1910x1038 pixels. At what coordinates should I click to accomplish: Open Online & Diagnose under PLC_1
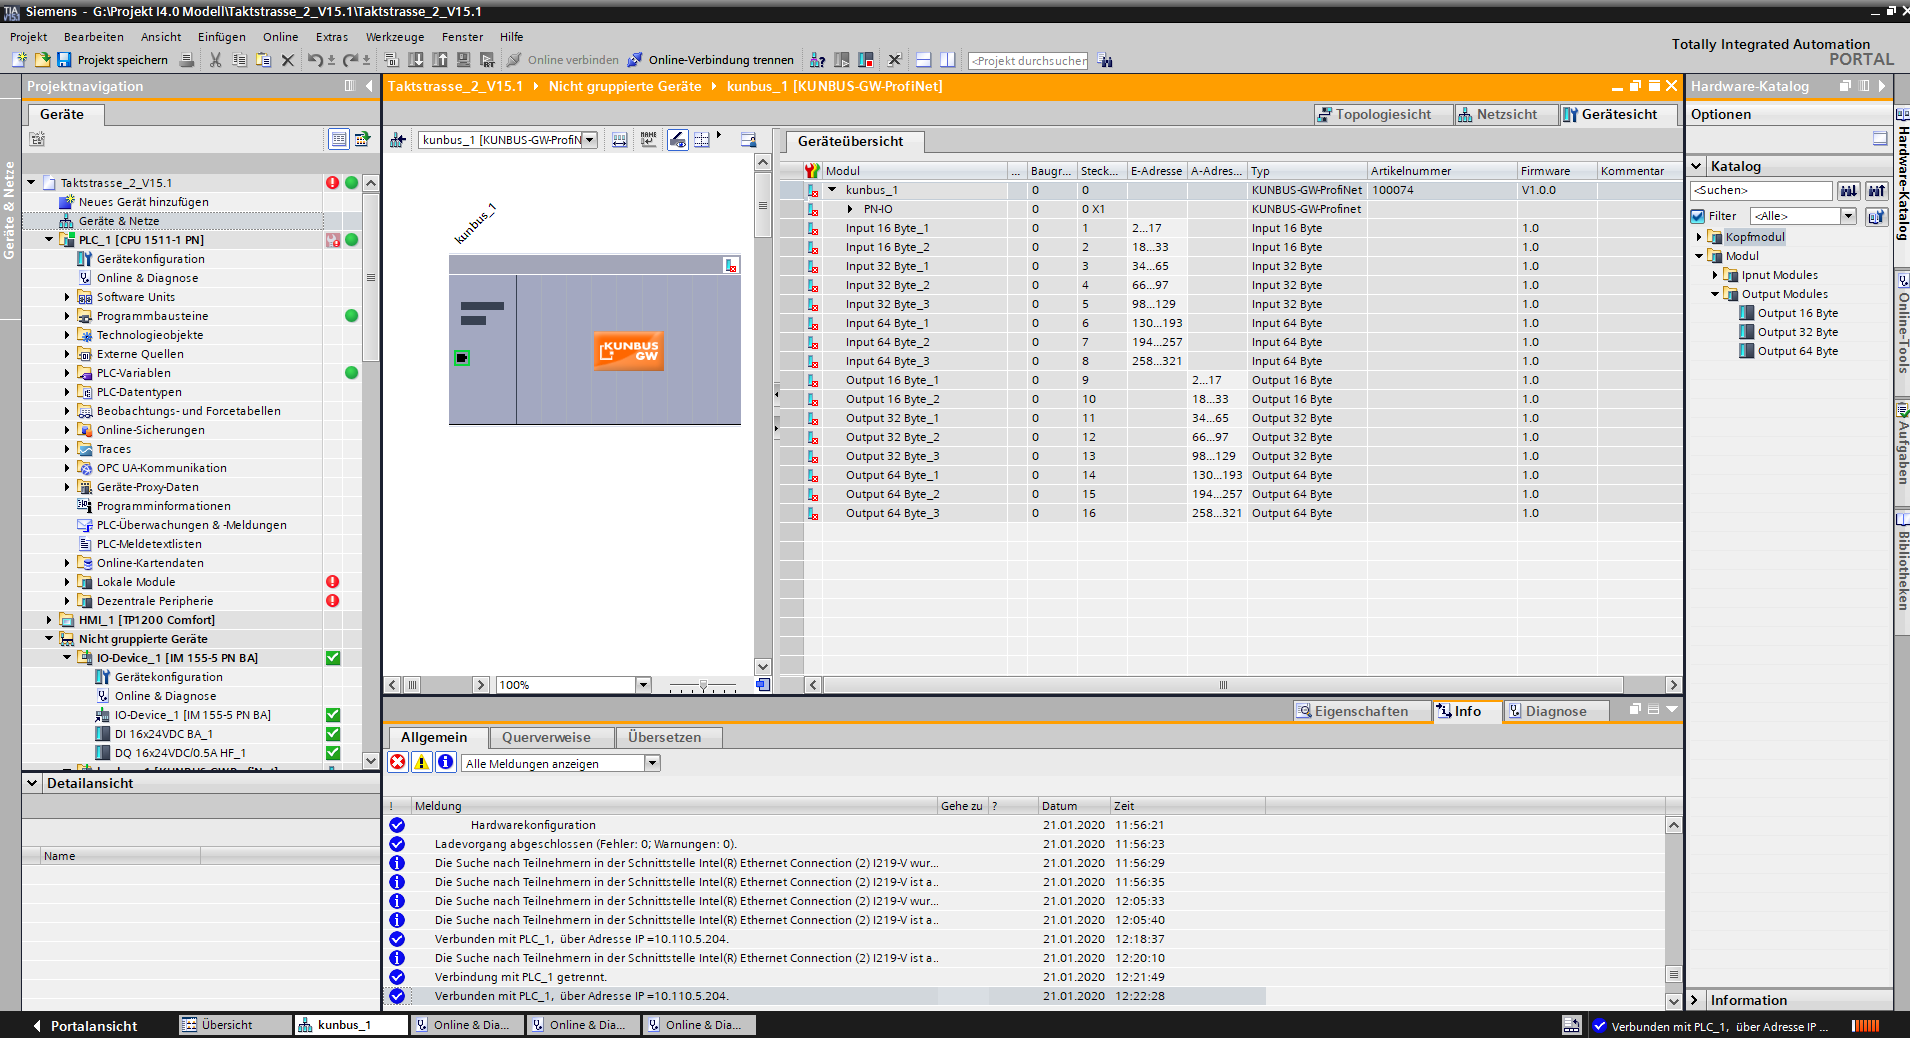tap(147, 278)
